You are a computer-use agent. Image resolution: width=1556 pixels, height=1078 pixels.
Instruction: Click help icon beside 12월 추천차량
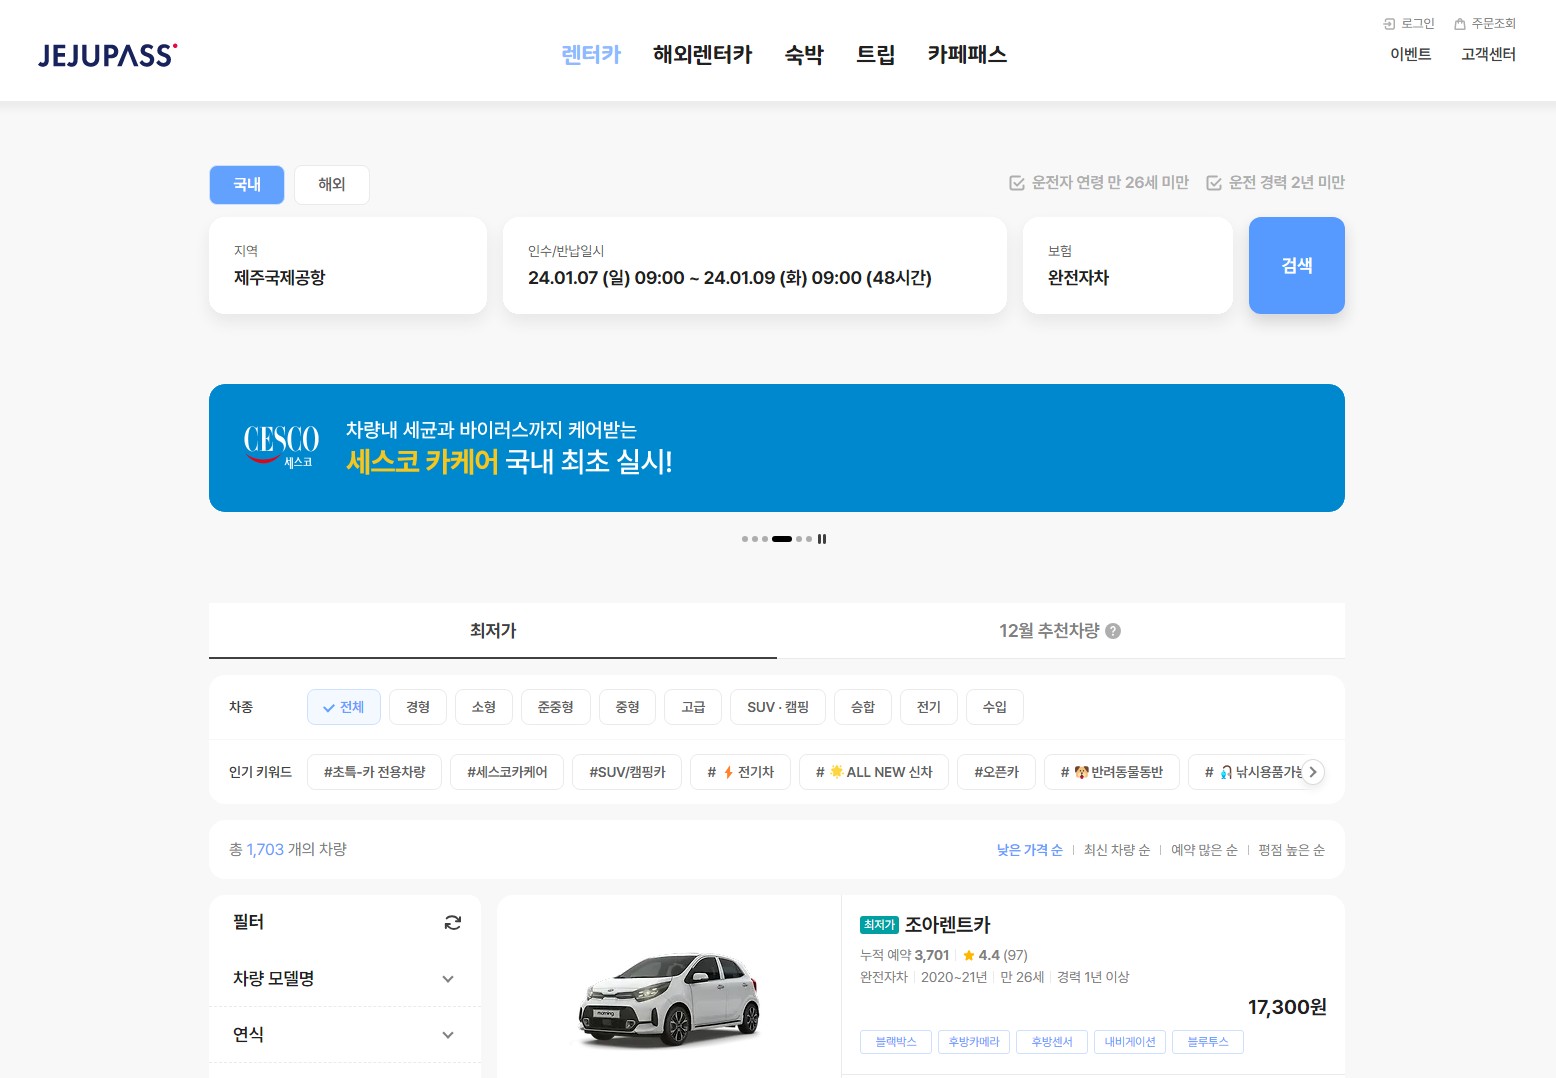[1113, 631]
